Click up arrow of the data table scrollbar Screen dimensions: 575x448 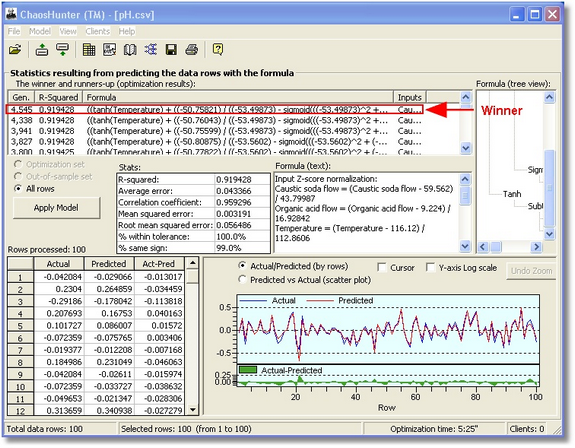coord(193,263)
